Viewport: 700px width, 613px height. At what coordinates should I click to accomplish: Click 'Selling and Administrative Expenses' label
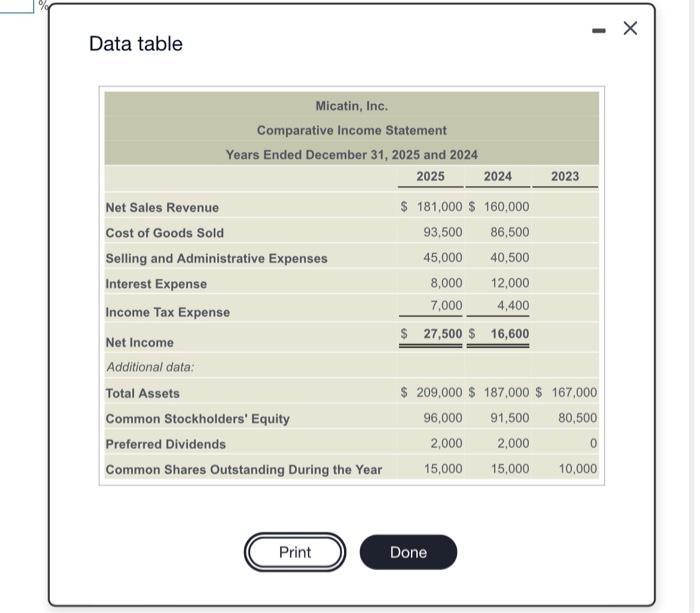(x=217, y=259)
